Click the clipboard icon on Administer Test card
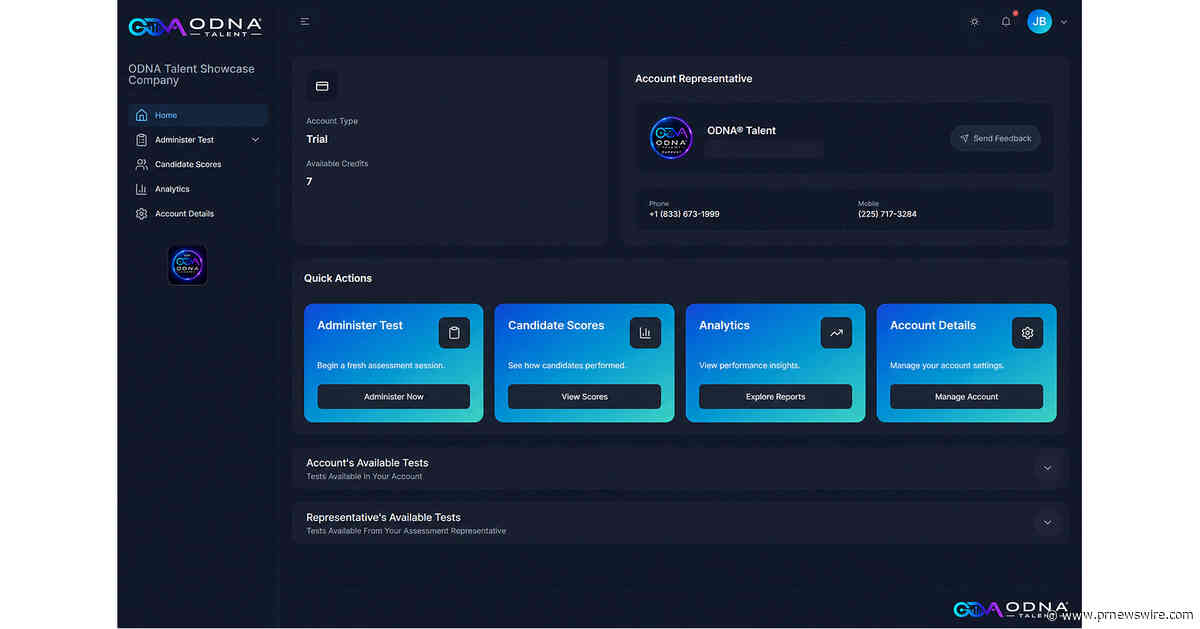1200x629 pixels. (x=454, y=333)
